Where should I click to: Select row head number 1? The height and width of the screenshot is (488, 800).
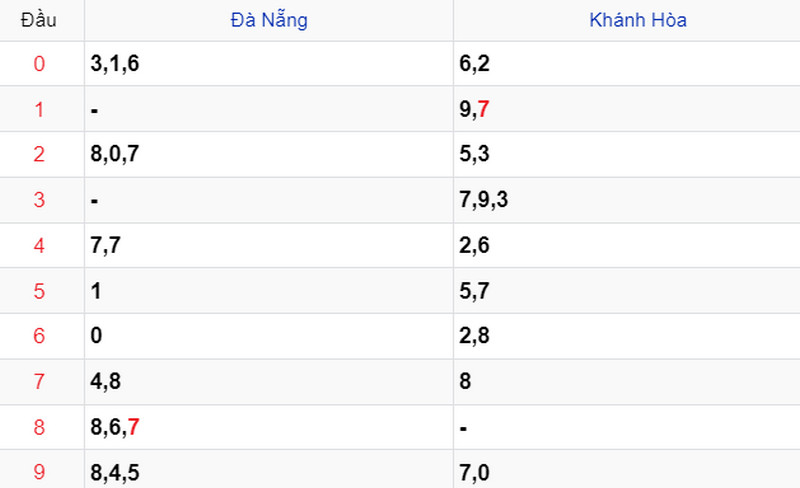click(x=39, y=109)
